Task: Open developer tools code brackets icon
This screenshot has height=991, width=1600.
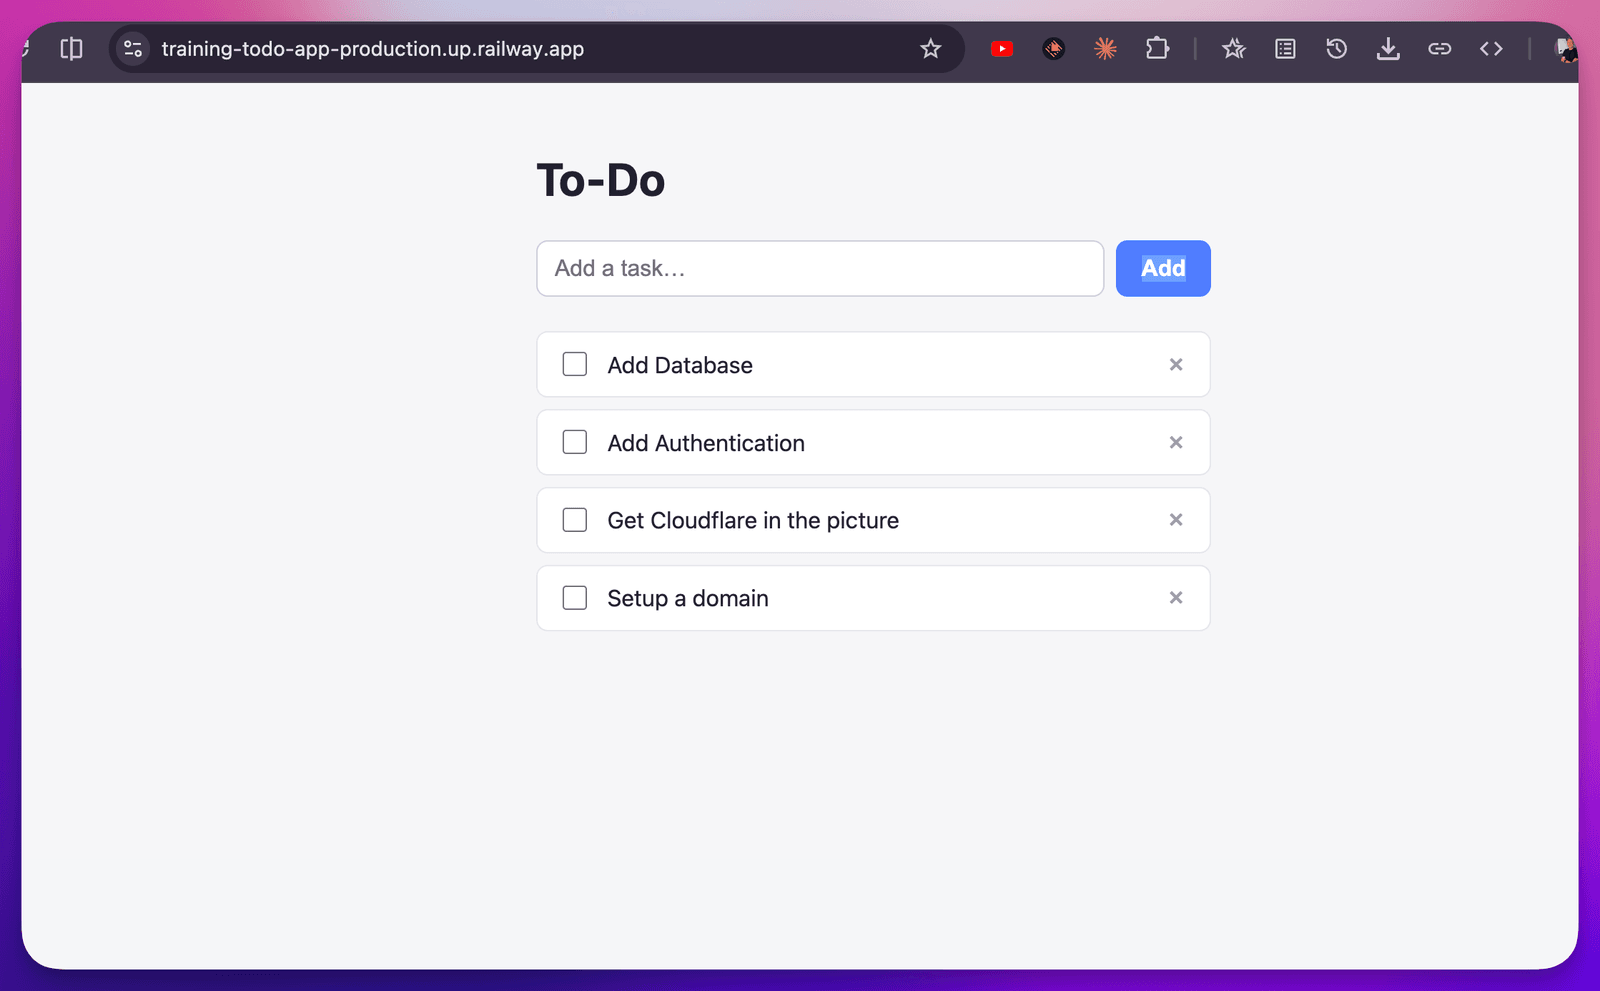Action: [1491, 48]
